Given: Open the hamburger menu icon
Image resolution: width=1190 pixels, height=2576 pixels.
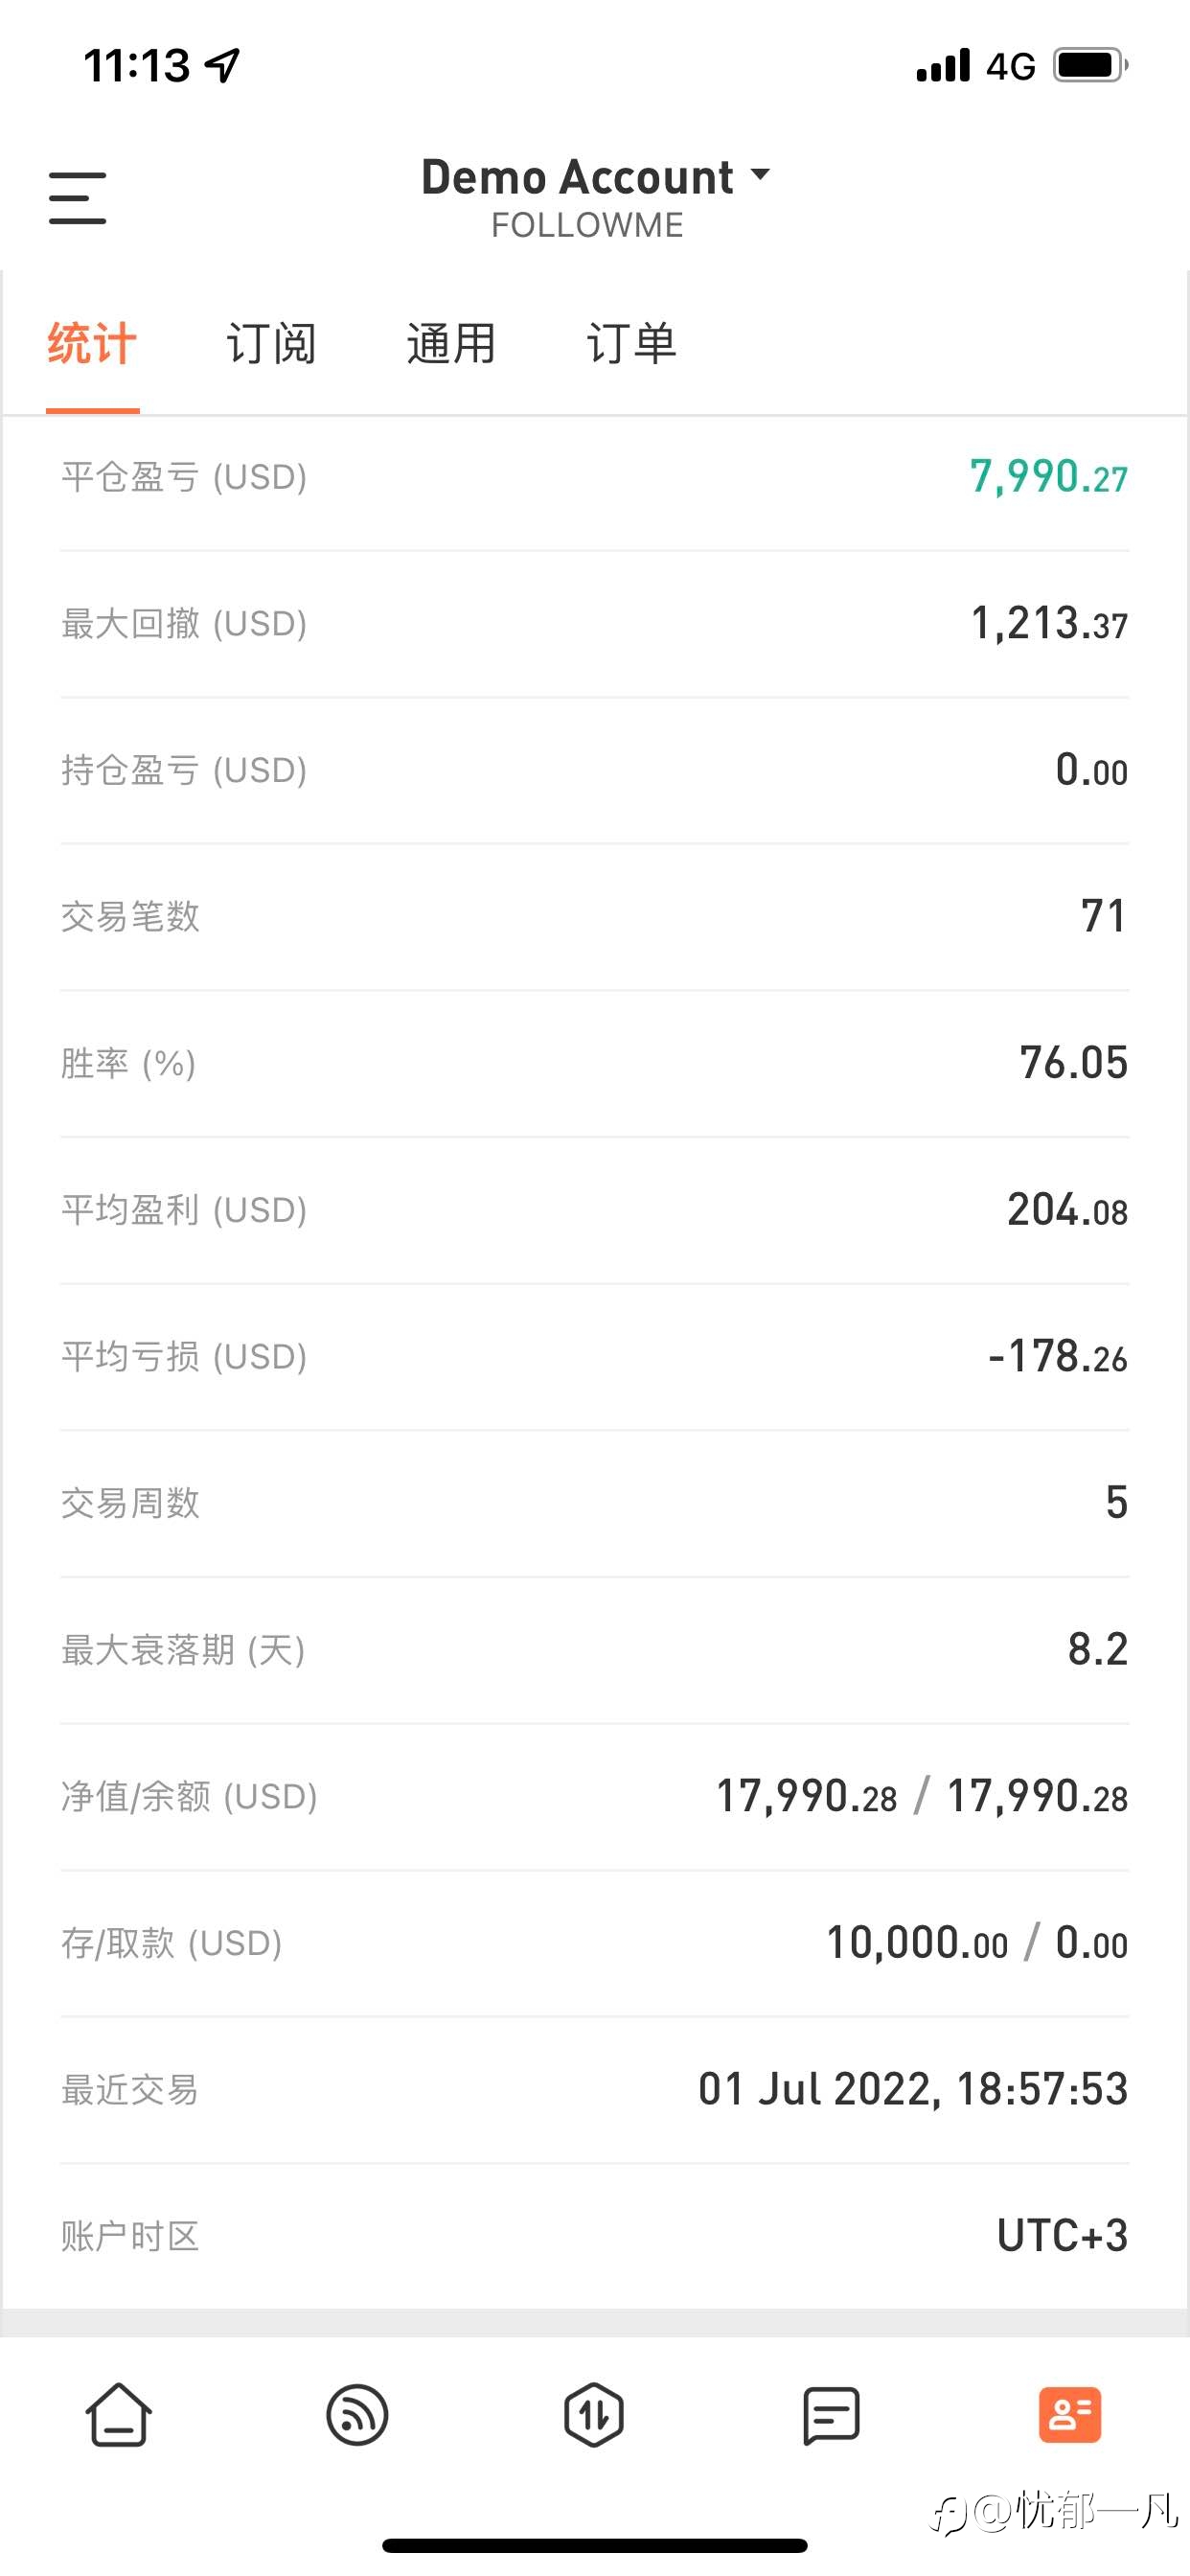Looking at the screenshot, I should tap(77, 198).
